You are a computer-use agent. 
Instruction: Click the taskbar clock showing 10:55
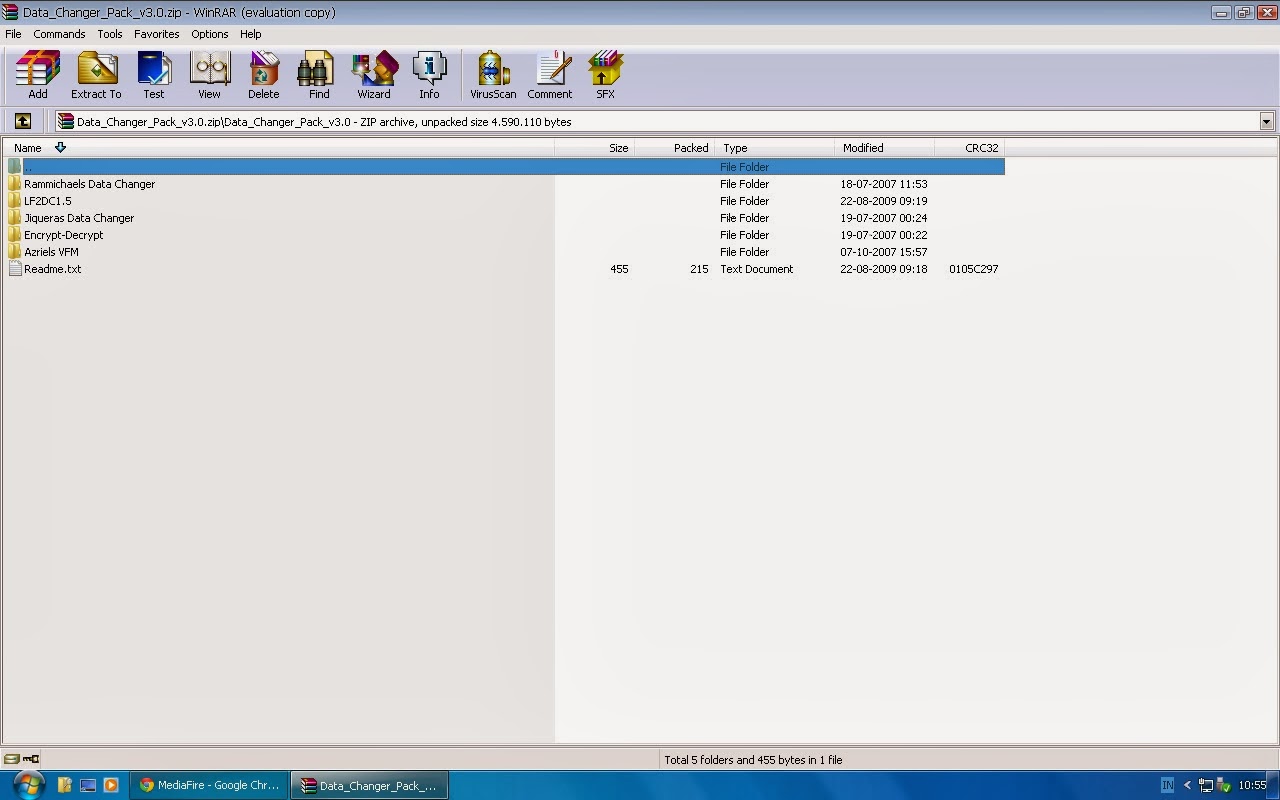tap(1252, 785)
